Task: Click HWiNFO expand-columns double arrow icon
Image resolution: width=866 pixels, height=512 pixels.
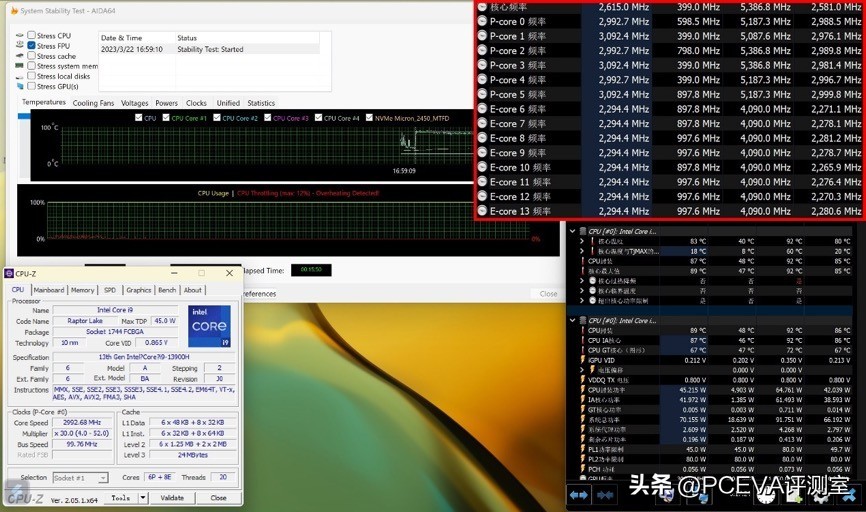Action: point(579,495)
